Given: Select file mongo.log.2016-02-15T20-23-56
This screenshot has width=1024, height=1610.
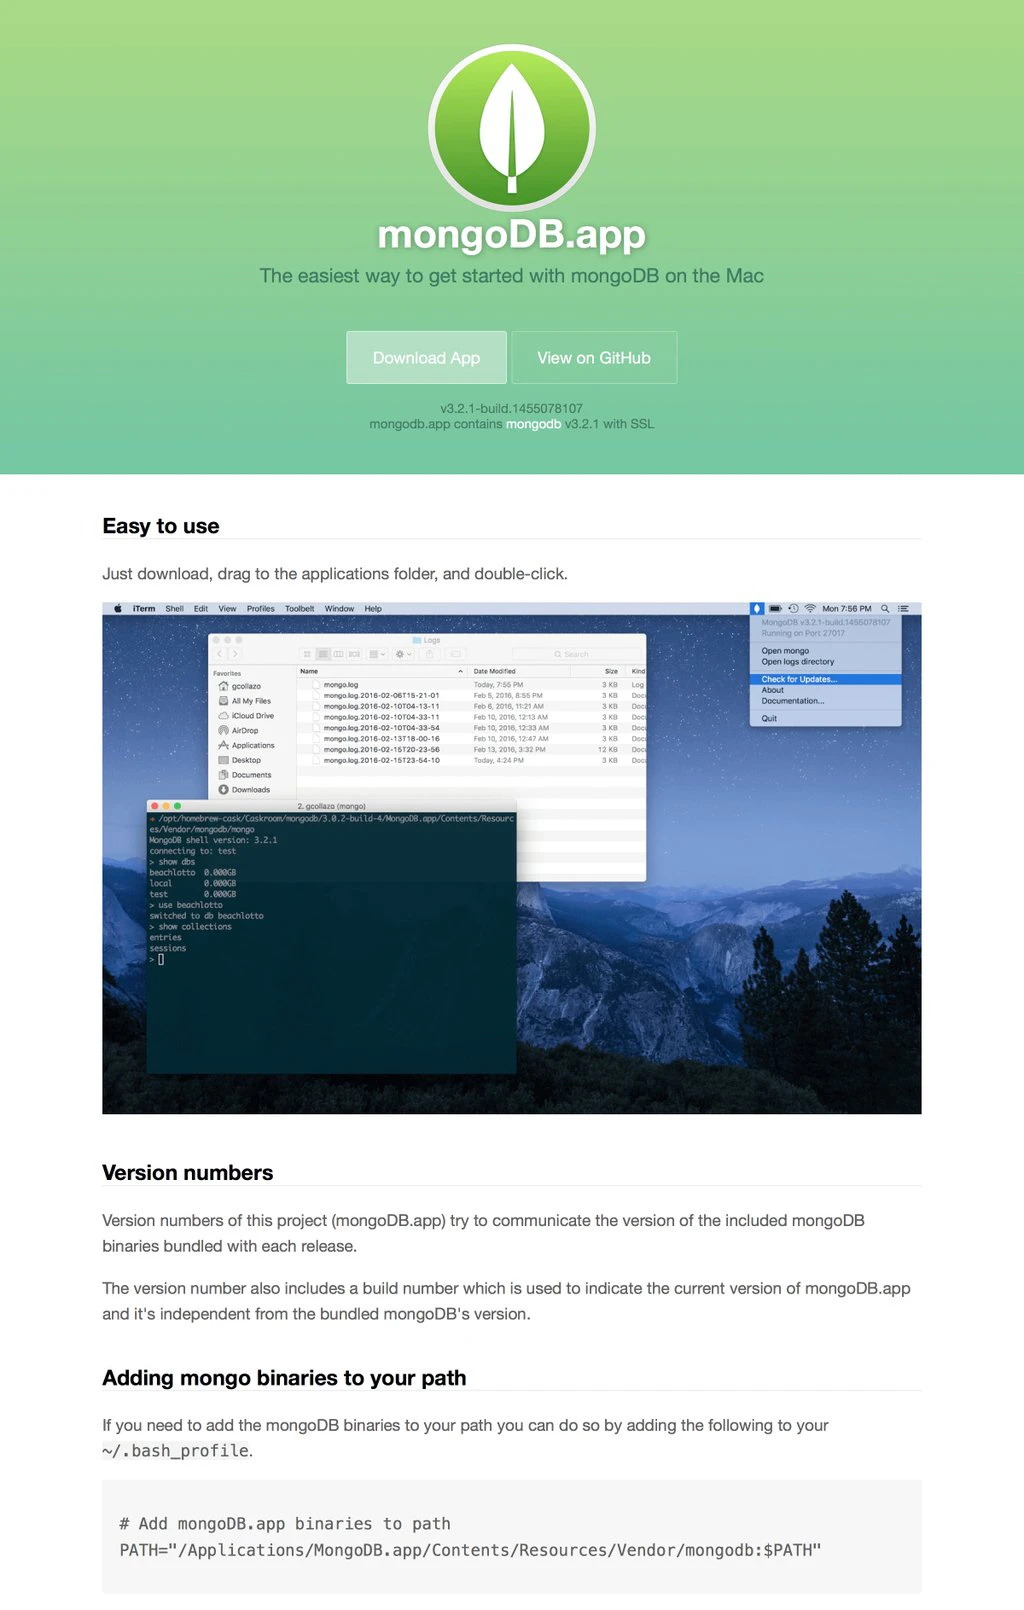Looking at the screenshot, I should [472, 749].
